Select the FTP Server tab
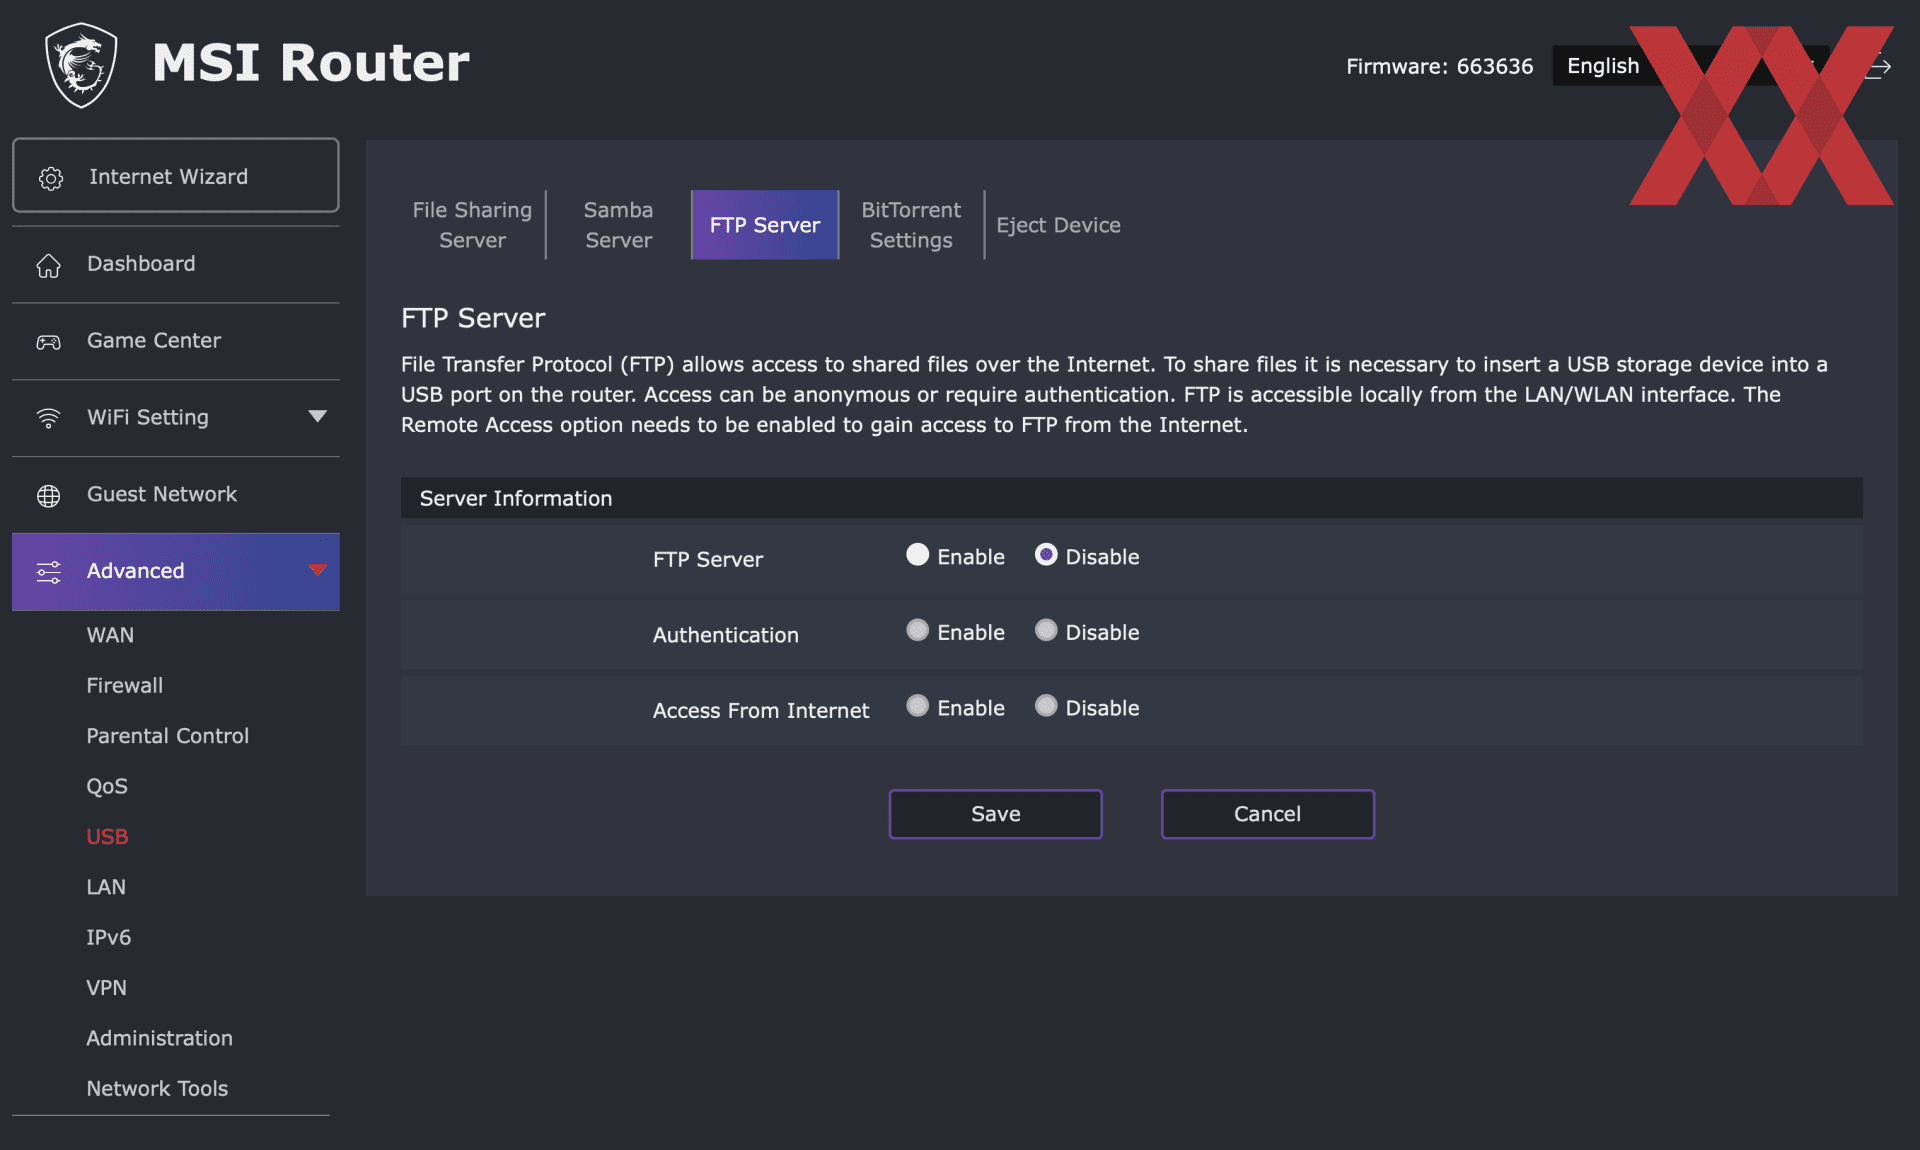The height and width of the screenshot is (1150, 1920). tap(765, 225)
